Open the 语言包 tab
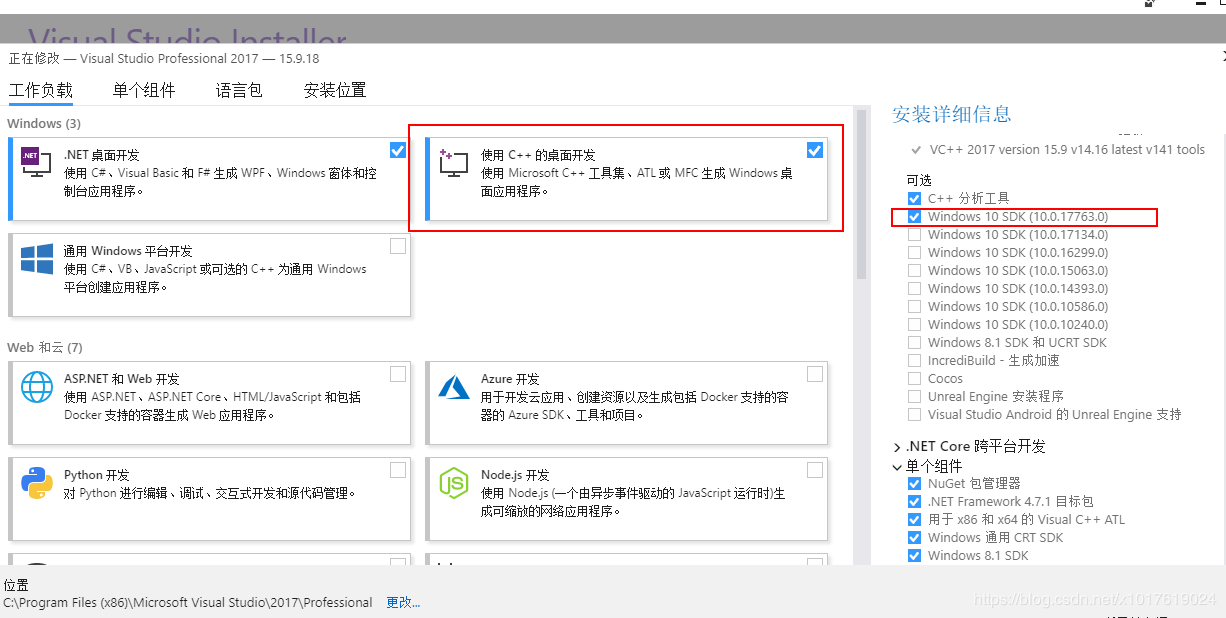The image size is (1226, 618). (239, 90)
